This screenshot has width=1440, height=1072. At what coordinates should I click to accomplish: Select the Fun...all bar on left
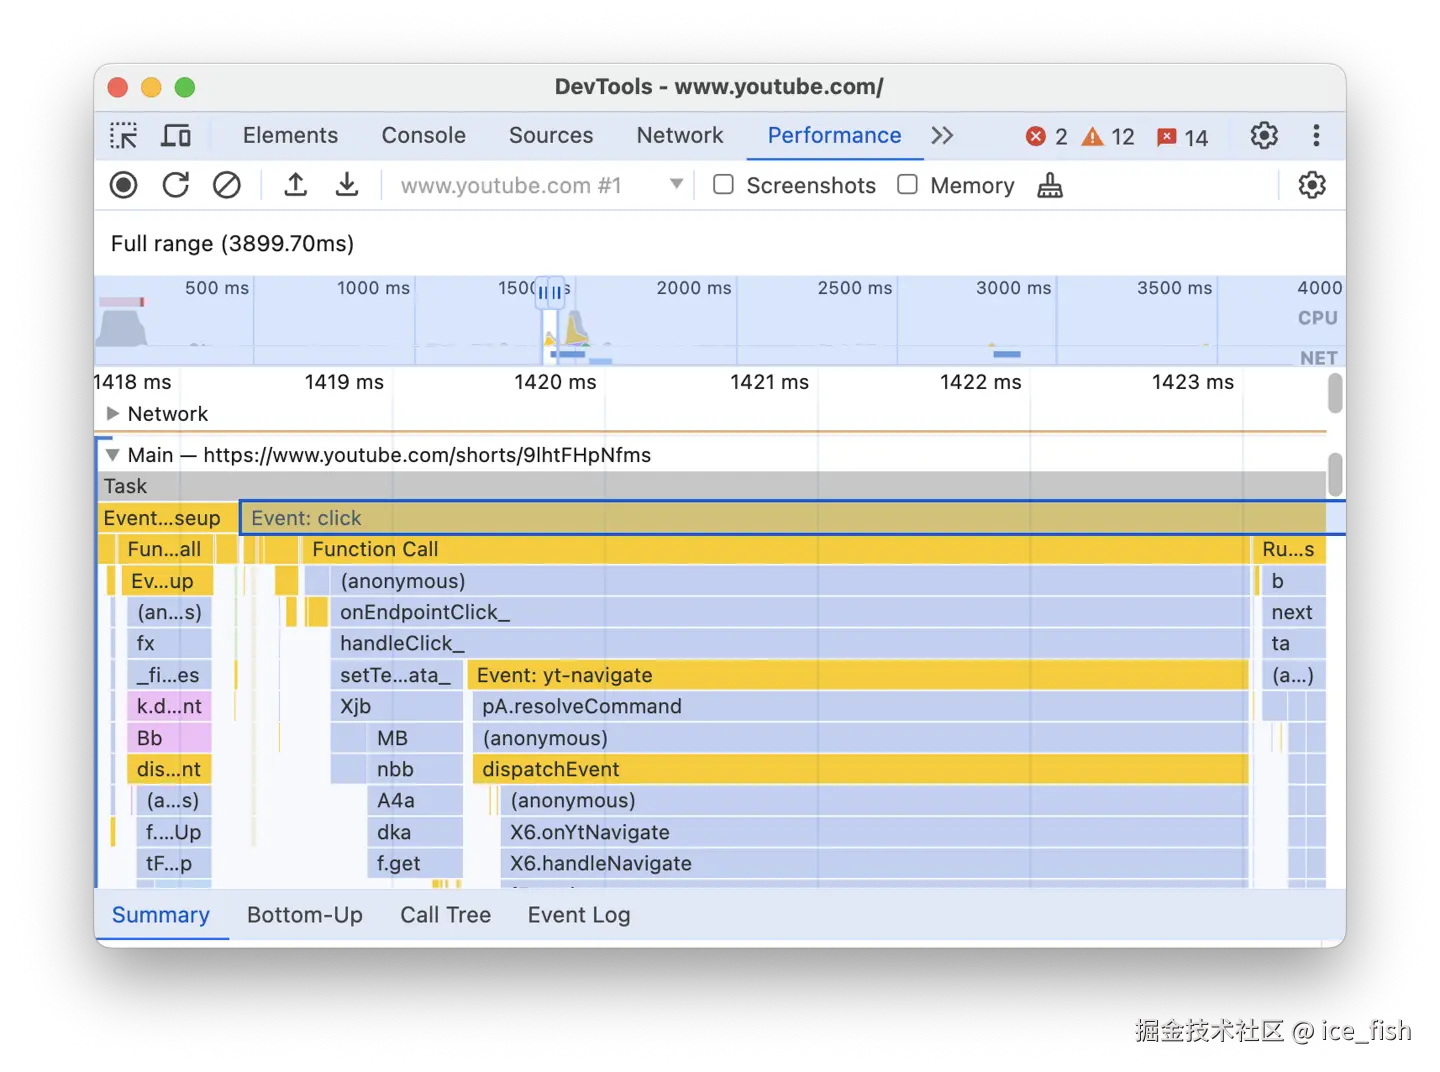pyautogui.click(x=165, y=549)
